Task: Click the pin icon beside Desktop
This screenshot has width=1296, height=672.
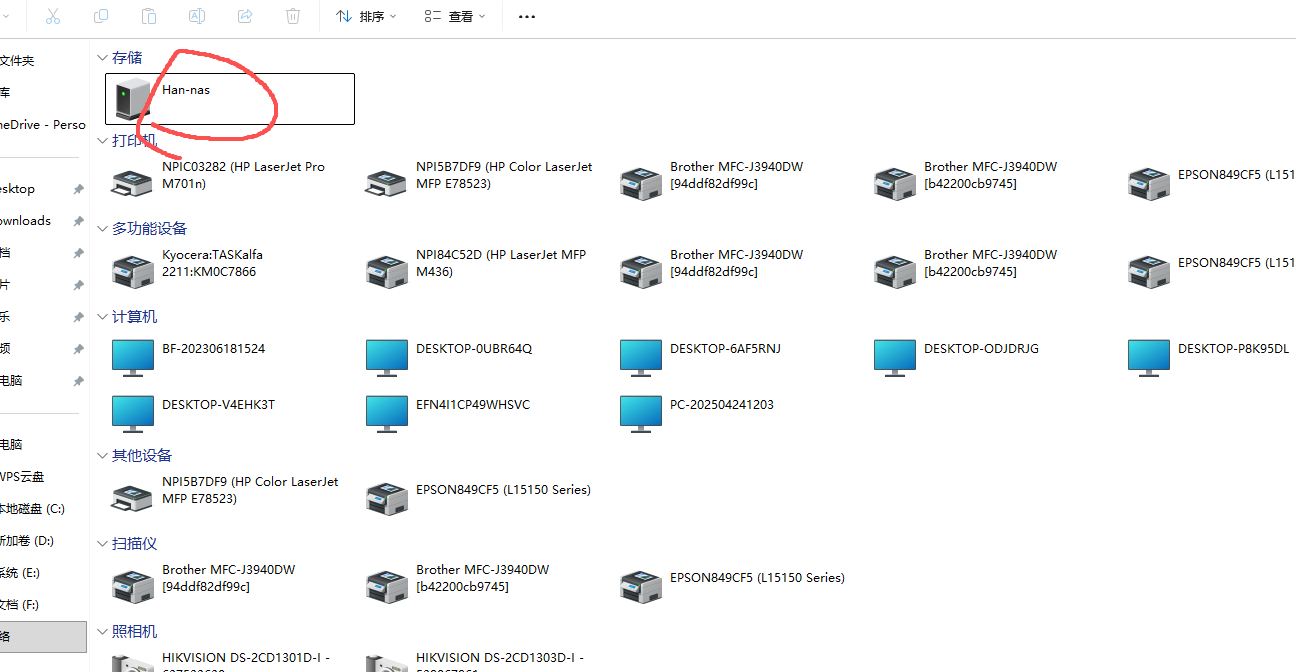Action: pos(78,189)
